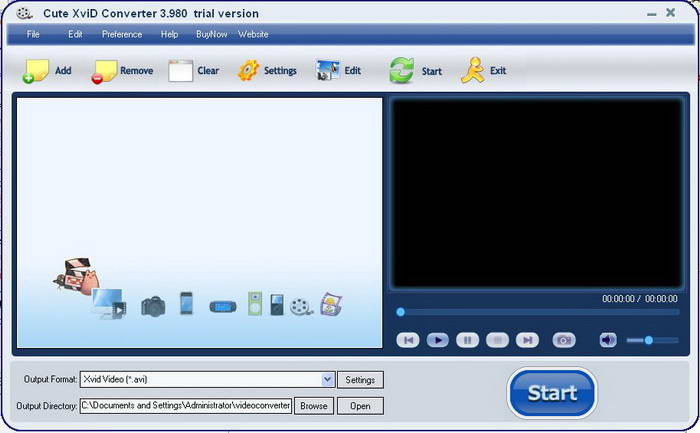Click the computer monitor device icon

[109, 304]
